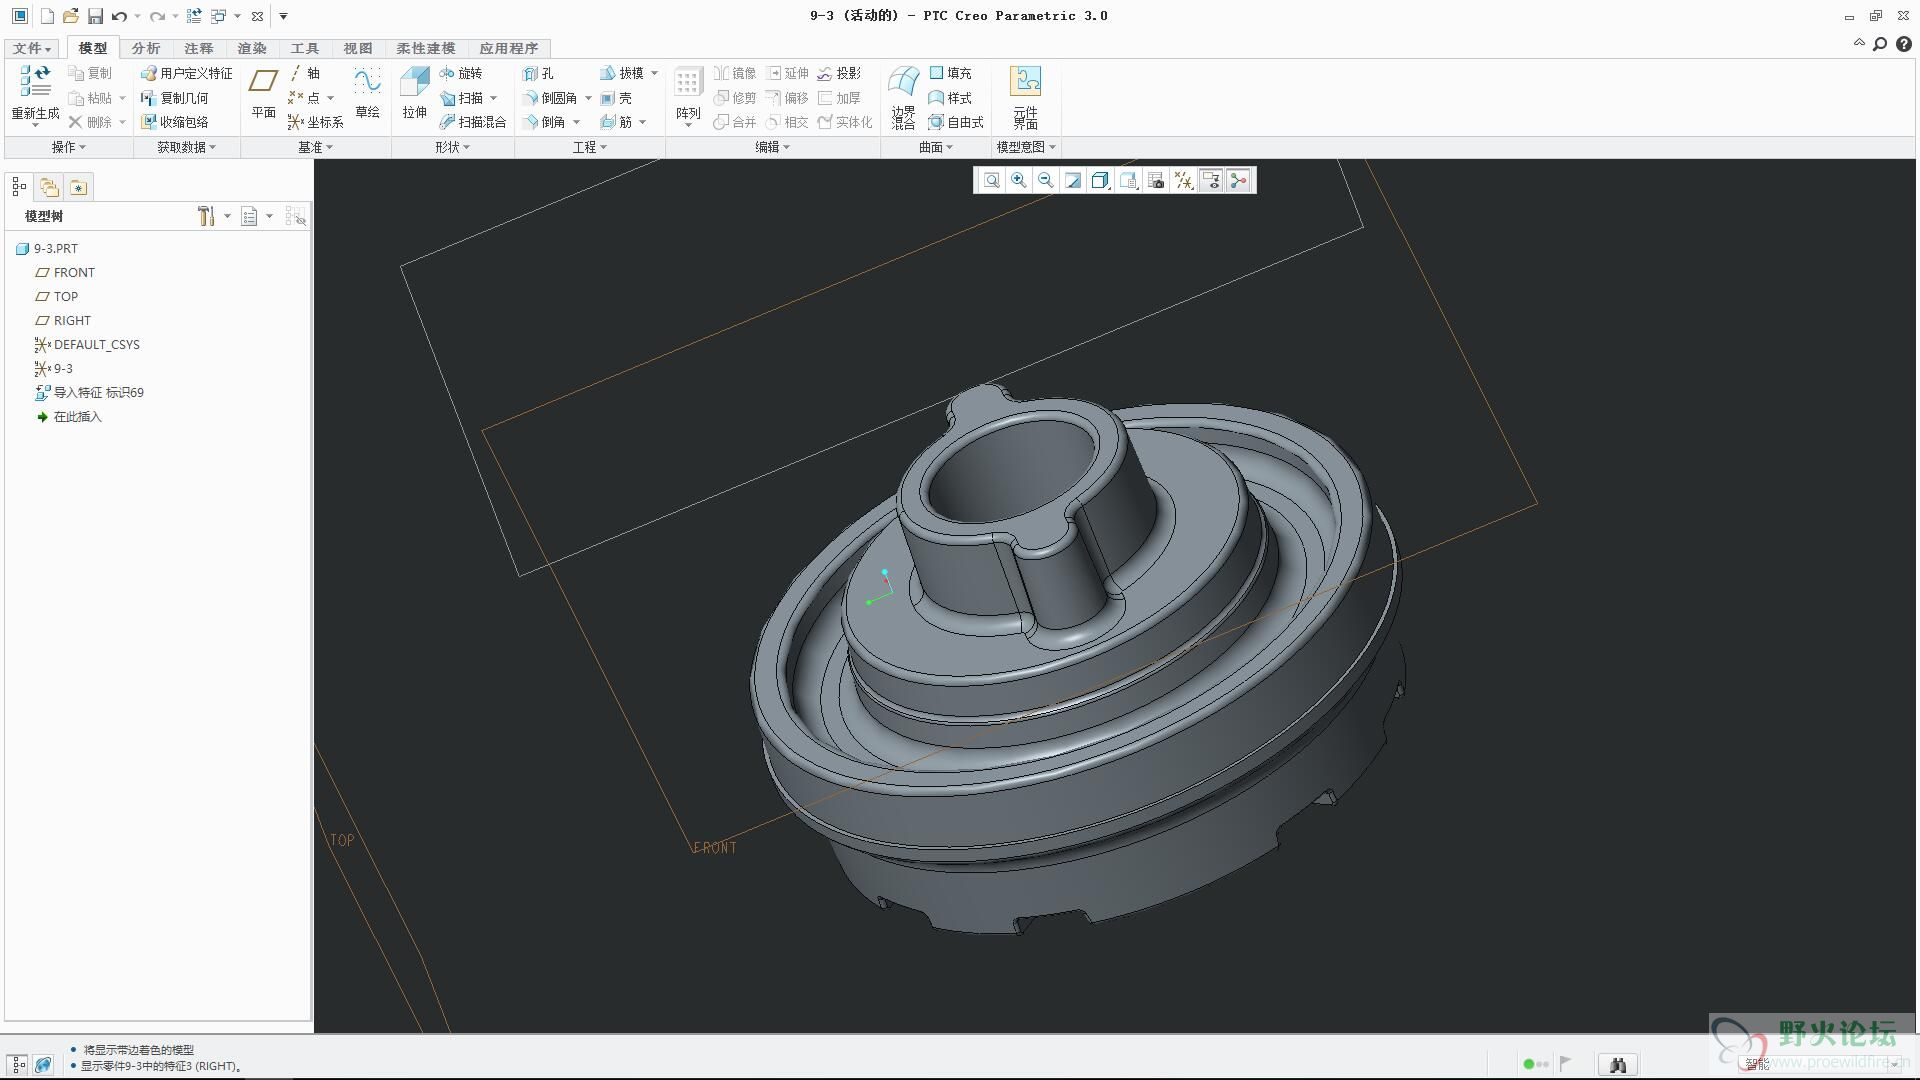Viewport: 1920px width, 1080px height.
Task: Click the 阵列 pattern tool
Action: point(687,96)
